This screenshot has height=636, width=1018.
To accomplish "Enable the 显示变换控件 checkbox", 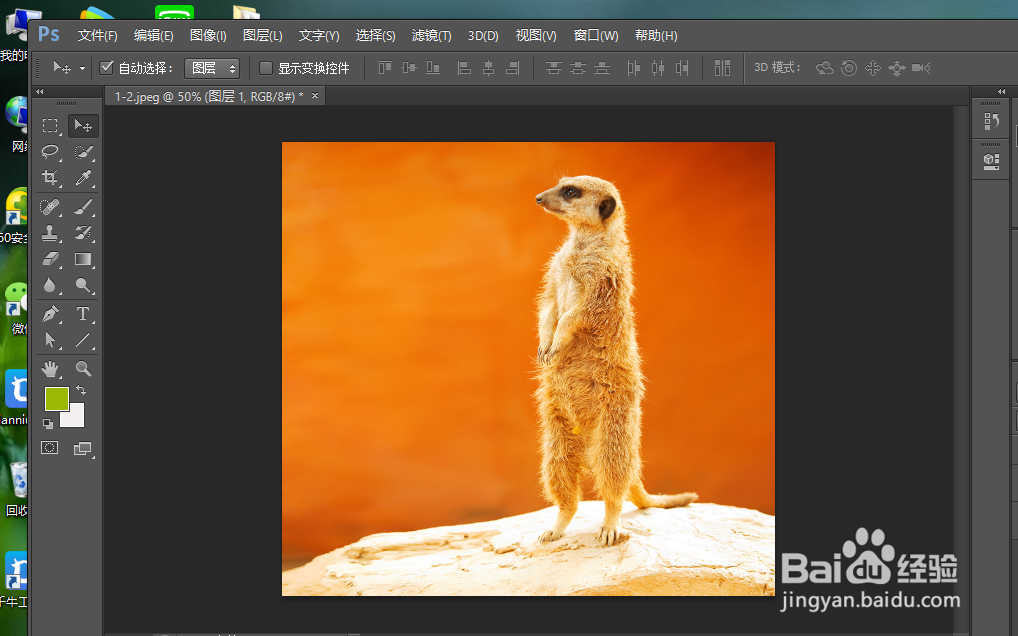I will pos(266,67).
